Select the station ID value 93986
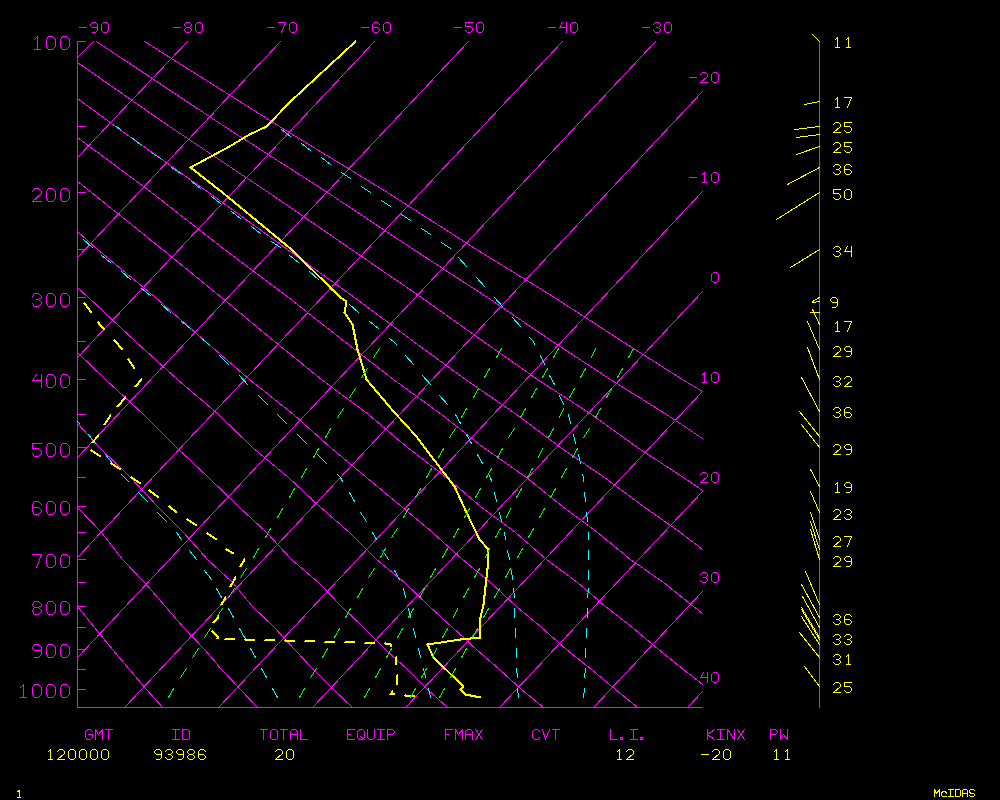Screen dimensions: 1000x800 point(180,755)
